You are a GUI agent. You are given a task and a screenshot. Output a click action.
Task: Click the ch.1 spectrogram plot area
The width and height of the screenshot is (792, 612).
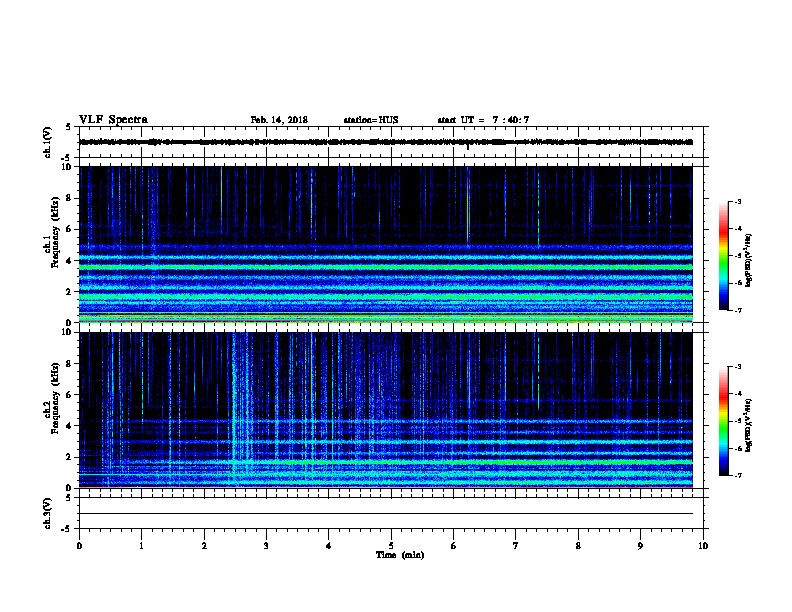(x=386, y=244)
